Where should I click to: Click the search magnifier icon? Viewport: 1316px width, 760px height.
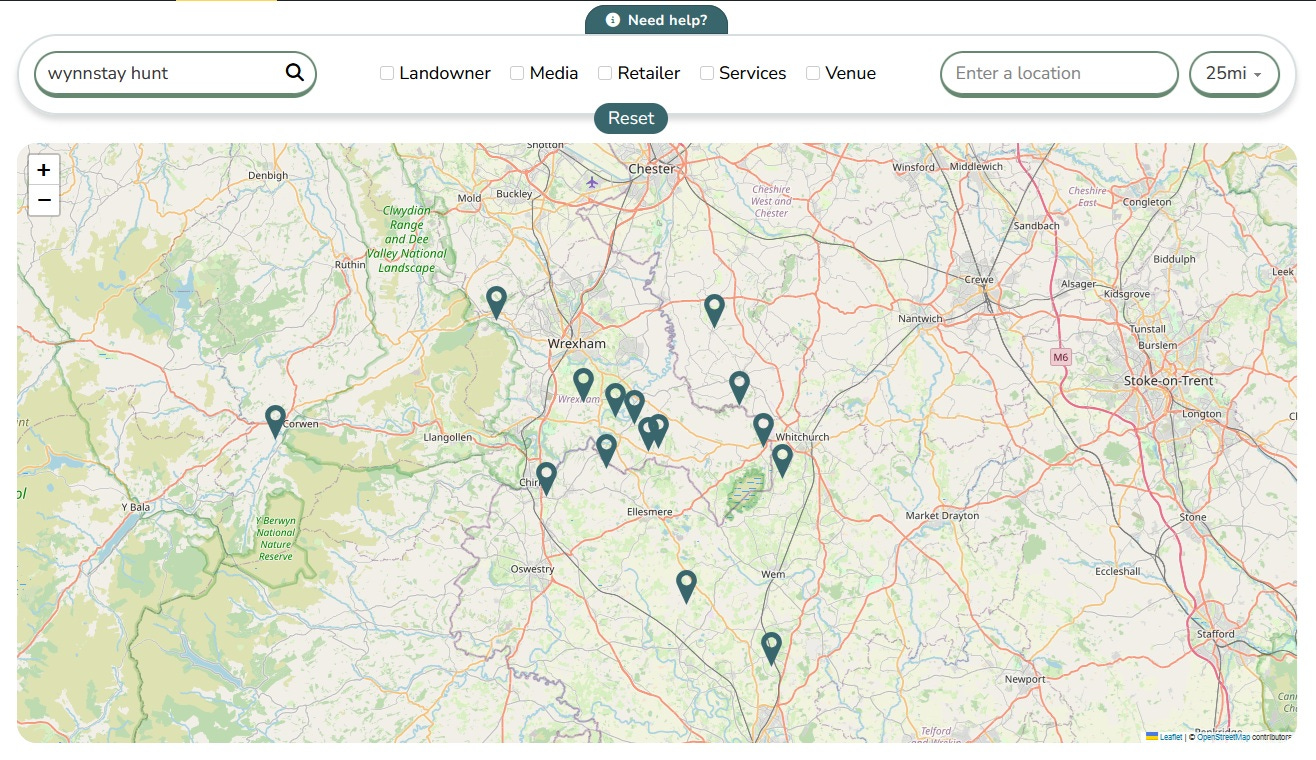coord(295,72)
